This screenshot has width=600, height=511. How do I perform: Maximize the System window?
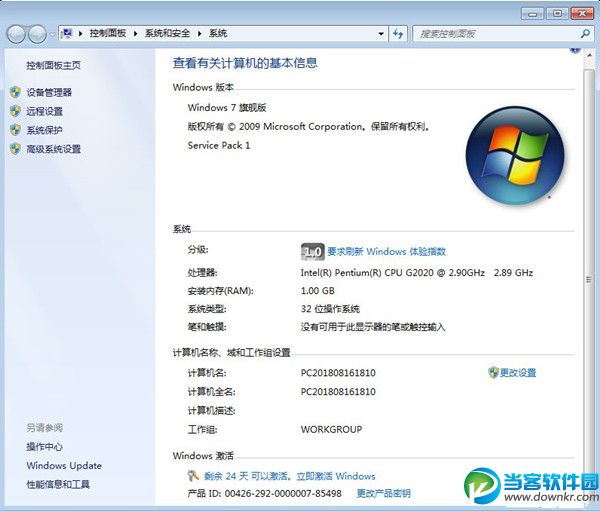(557, 14)
